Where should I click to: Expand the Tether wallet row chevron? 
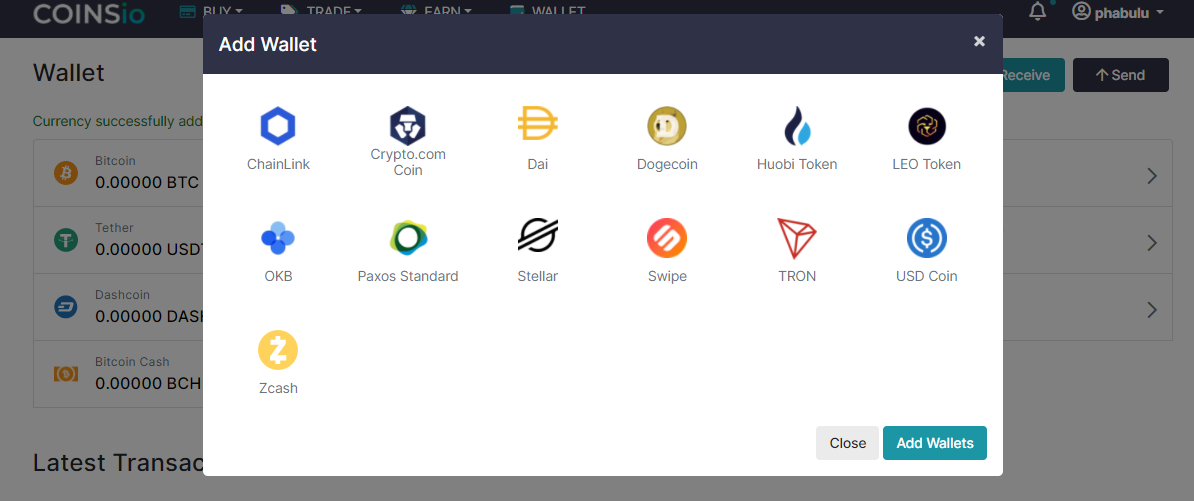[1151, 243]
